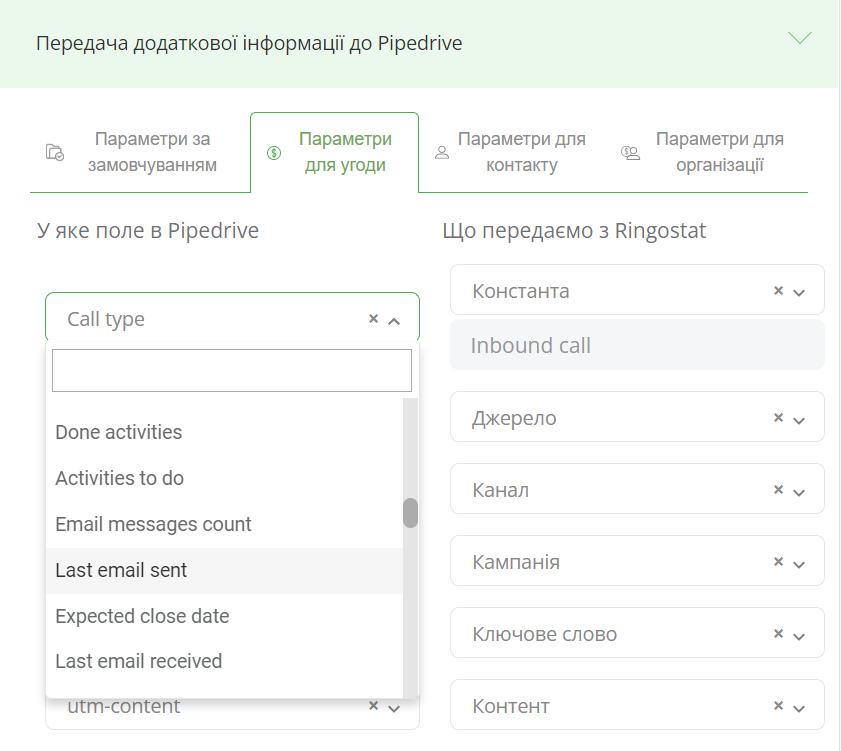Clear the Канал selection
Image resolution: width=841 pixels, height=751 pixels.
[x=778, y=489]
